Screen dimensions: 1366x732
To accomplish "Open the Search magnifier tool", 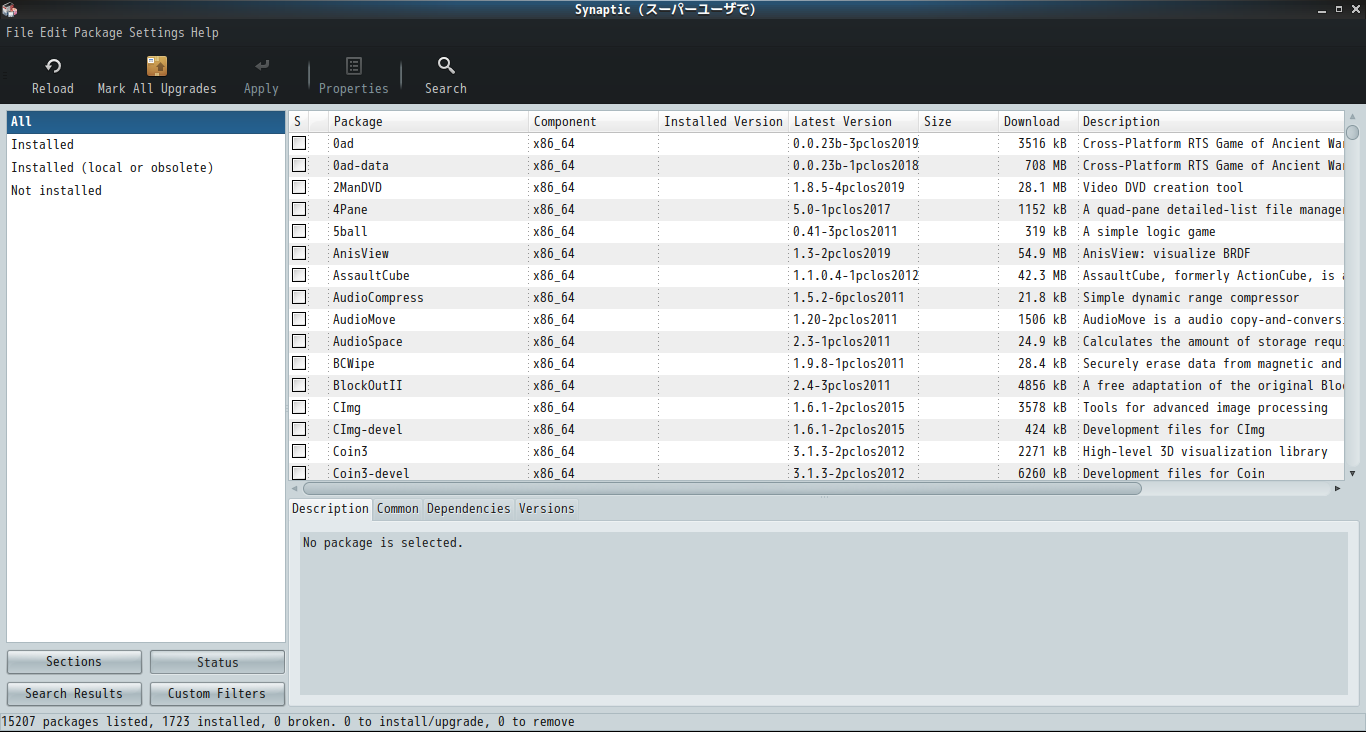I will point(446,66).
